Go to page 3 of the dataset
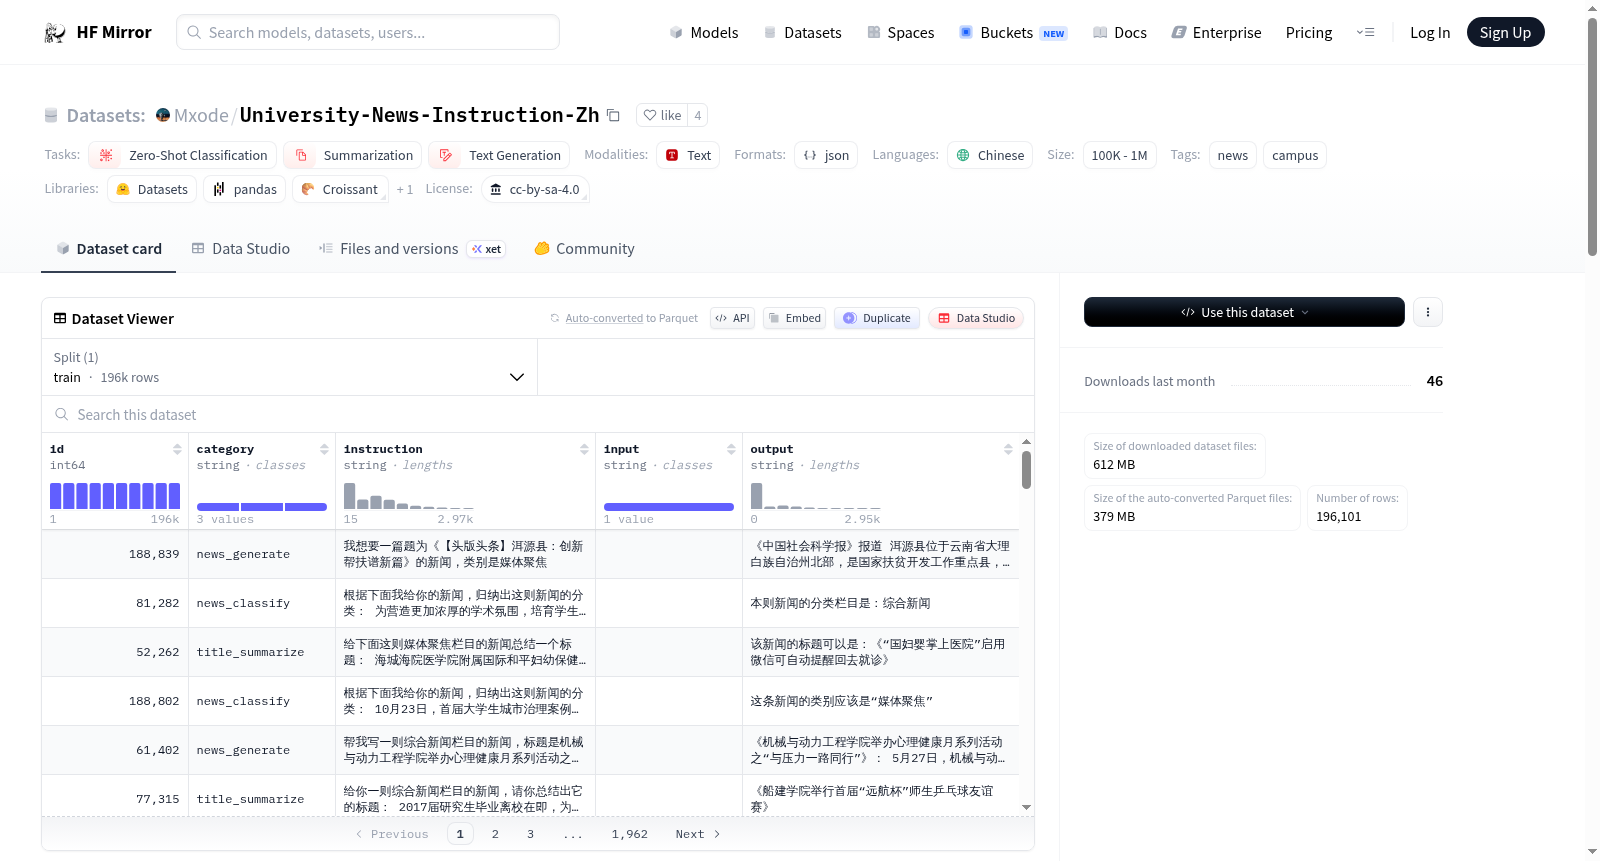This screenshot has width=1600, height=861. tap(530, 834)
